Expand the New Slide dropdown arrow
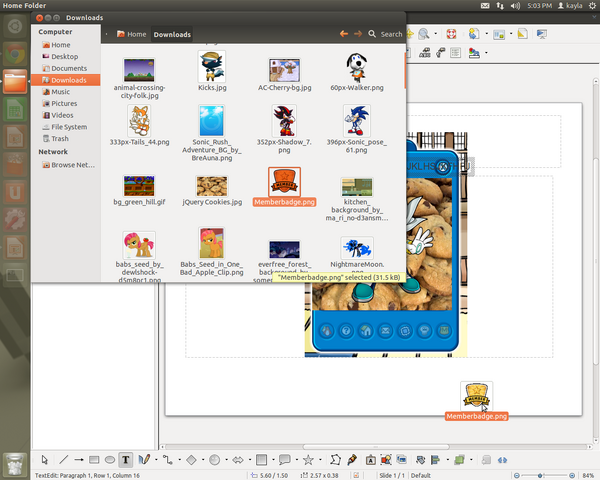Viewport: 600px width, 480px height. tap(486, 34)
